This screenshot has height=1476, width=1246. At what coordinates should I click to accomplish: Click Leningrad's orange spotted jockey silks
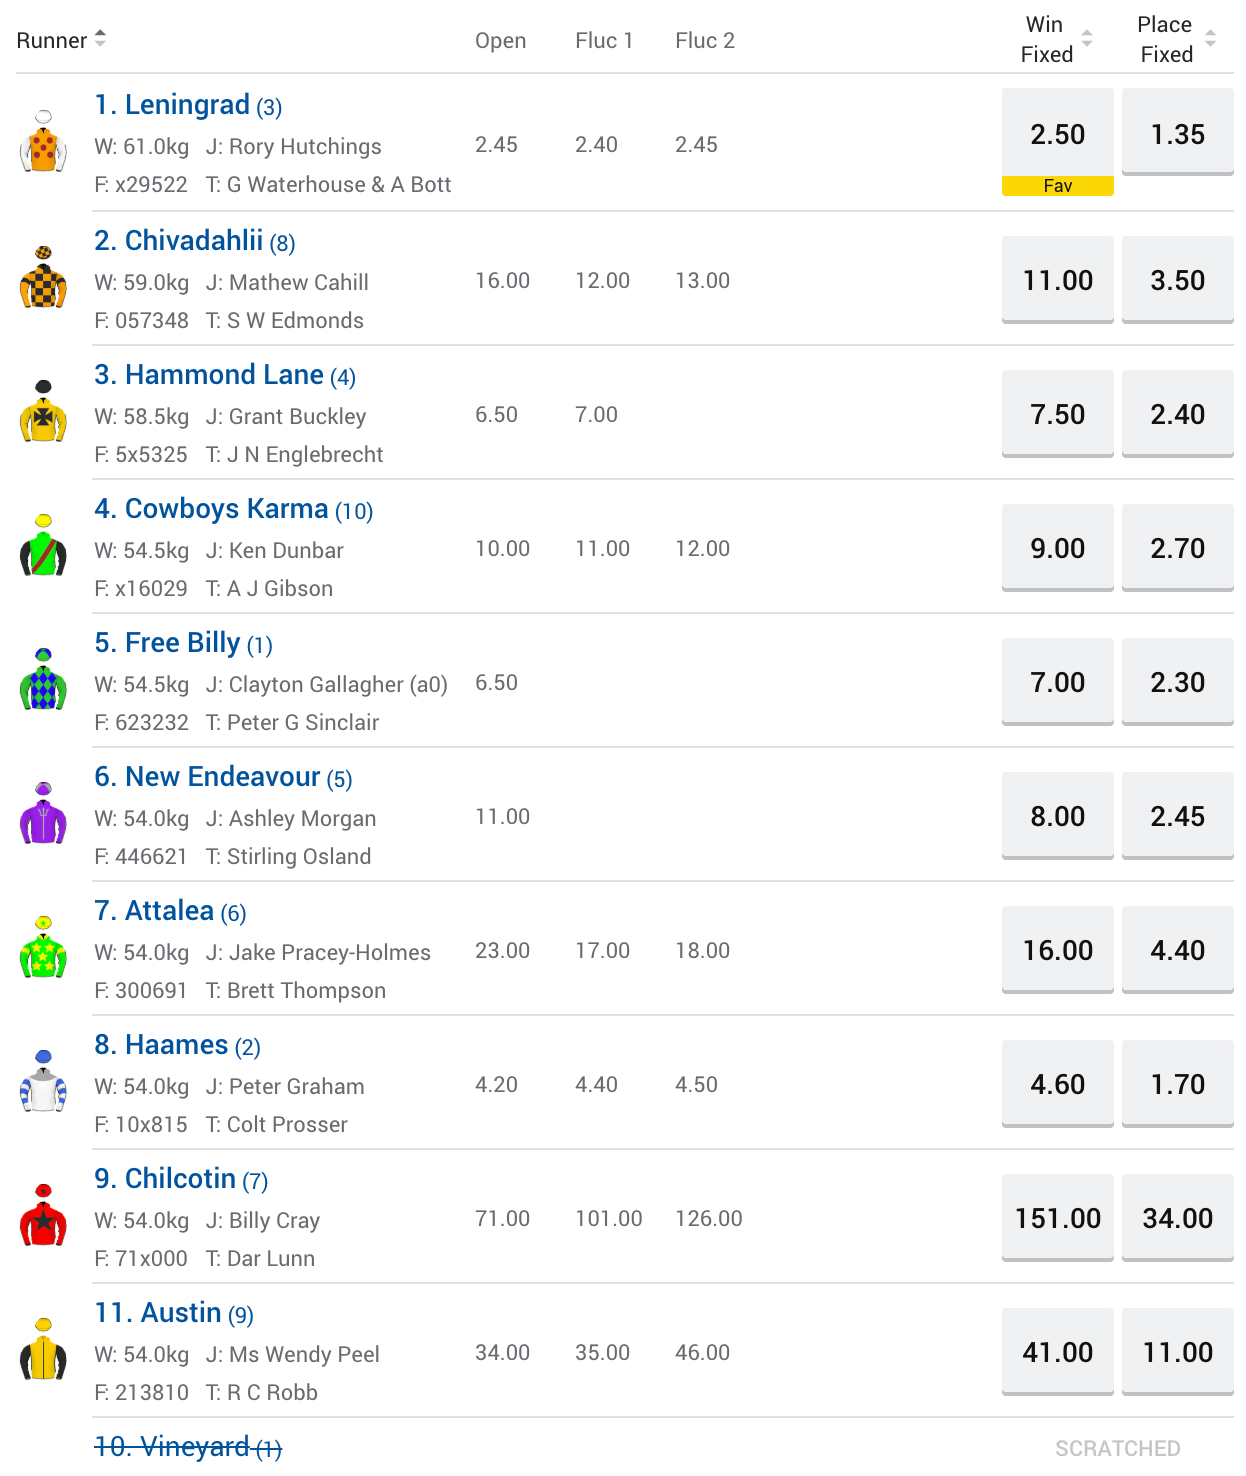coord(43,145)
